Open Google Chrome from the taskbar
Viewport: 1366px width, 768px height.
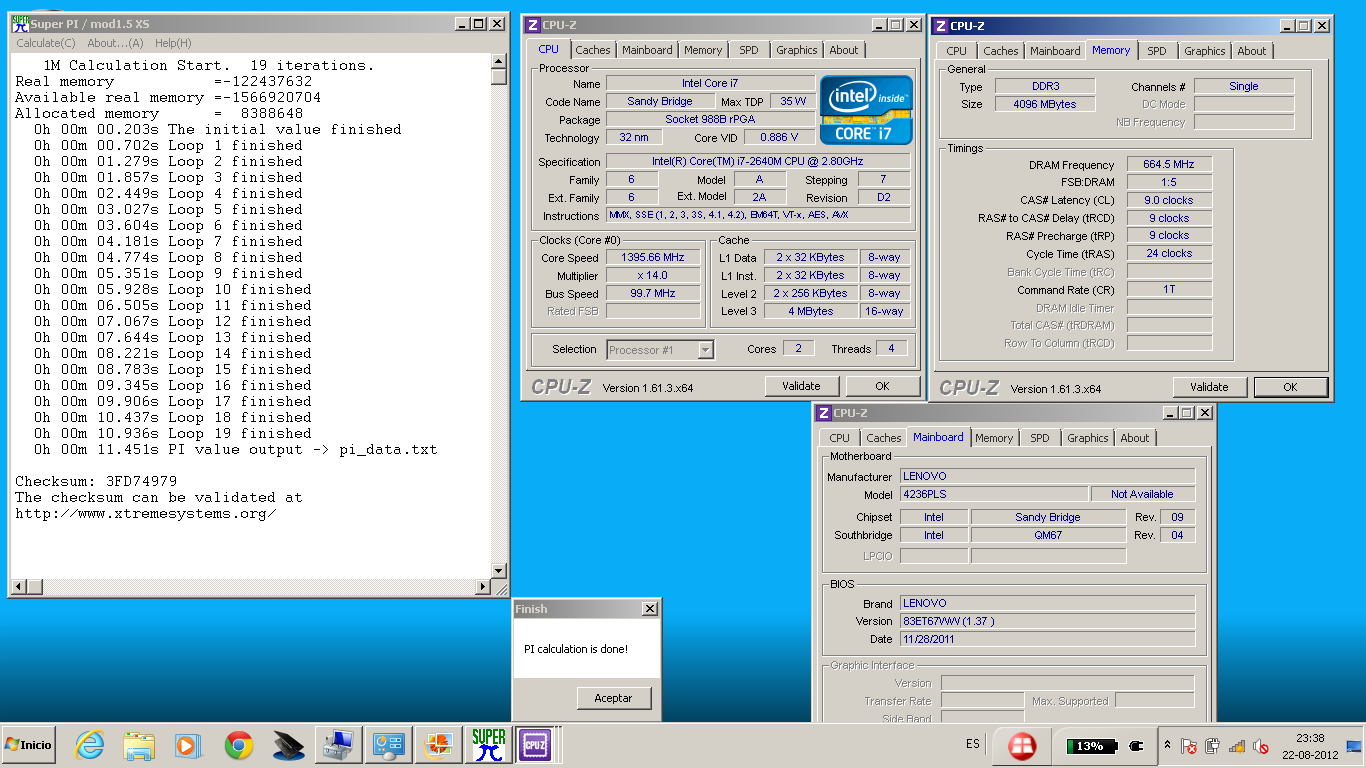tap(238, 745)
